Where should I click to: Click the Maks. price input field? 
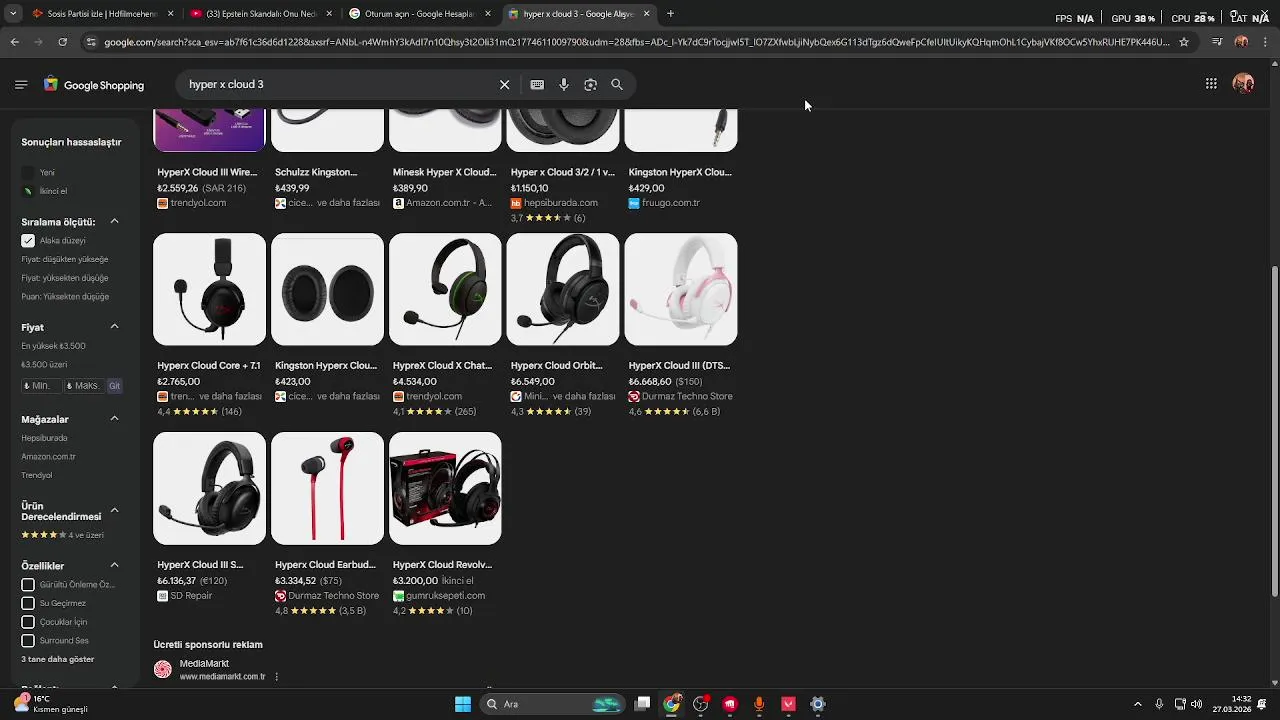[x=84, y=386]
